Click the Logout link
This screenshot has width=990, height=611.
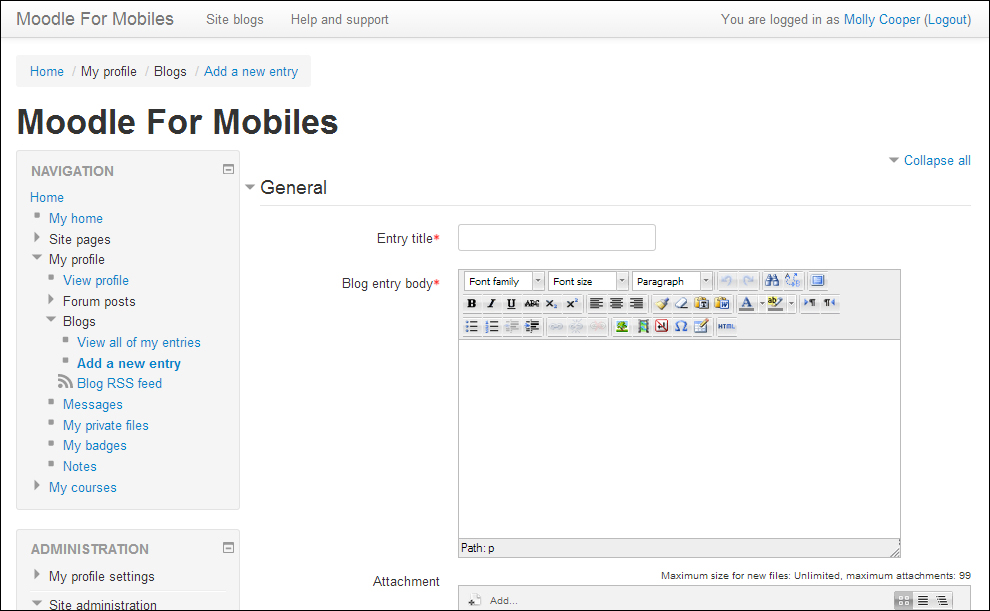coord(947,19)
